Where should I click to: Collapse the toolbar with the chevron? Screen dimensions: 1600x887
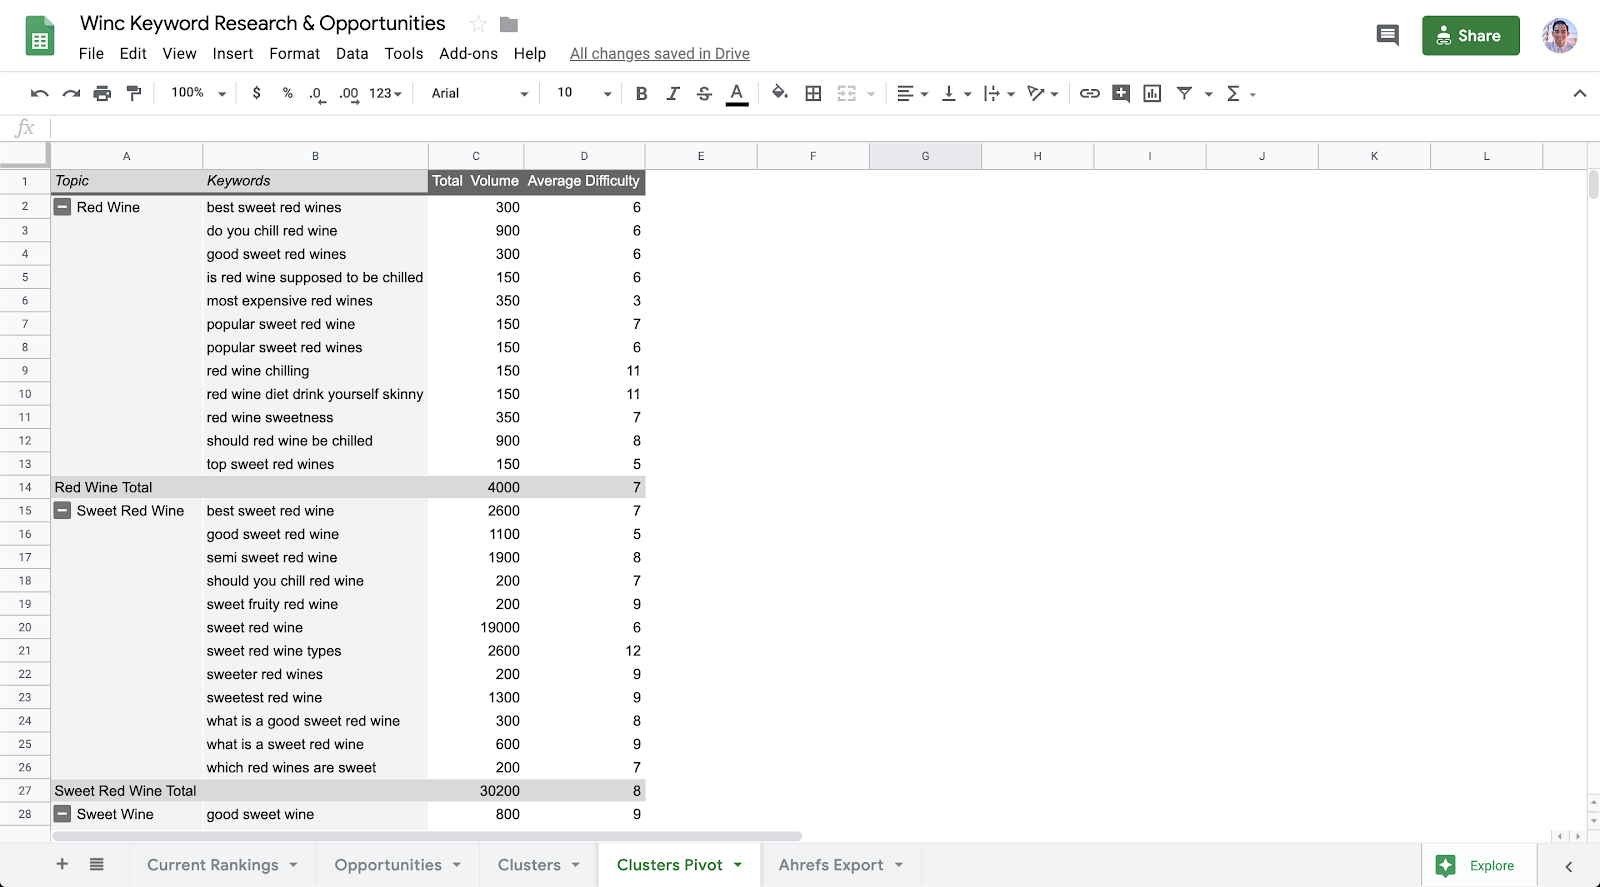(x=1580, y=93)
